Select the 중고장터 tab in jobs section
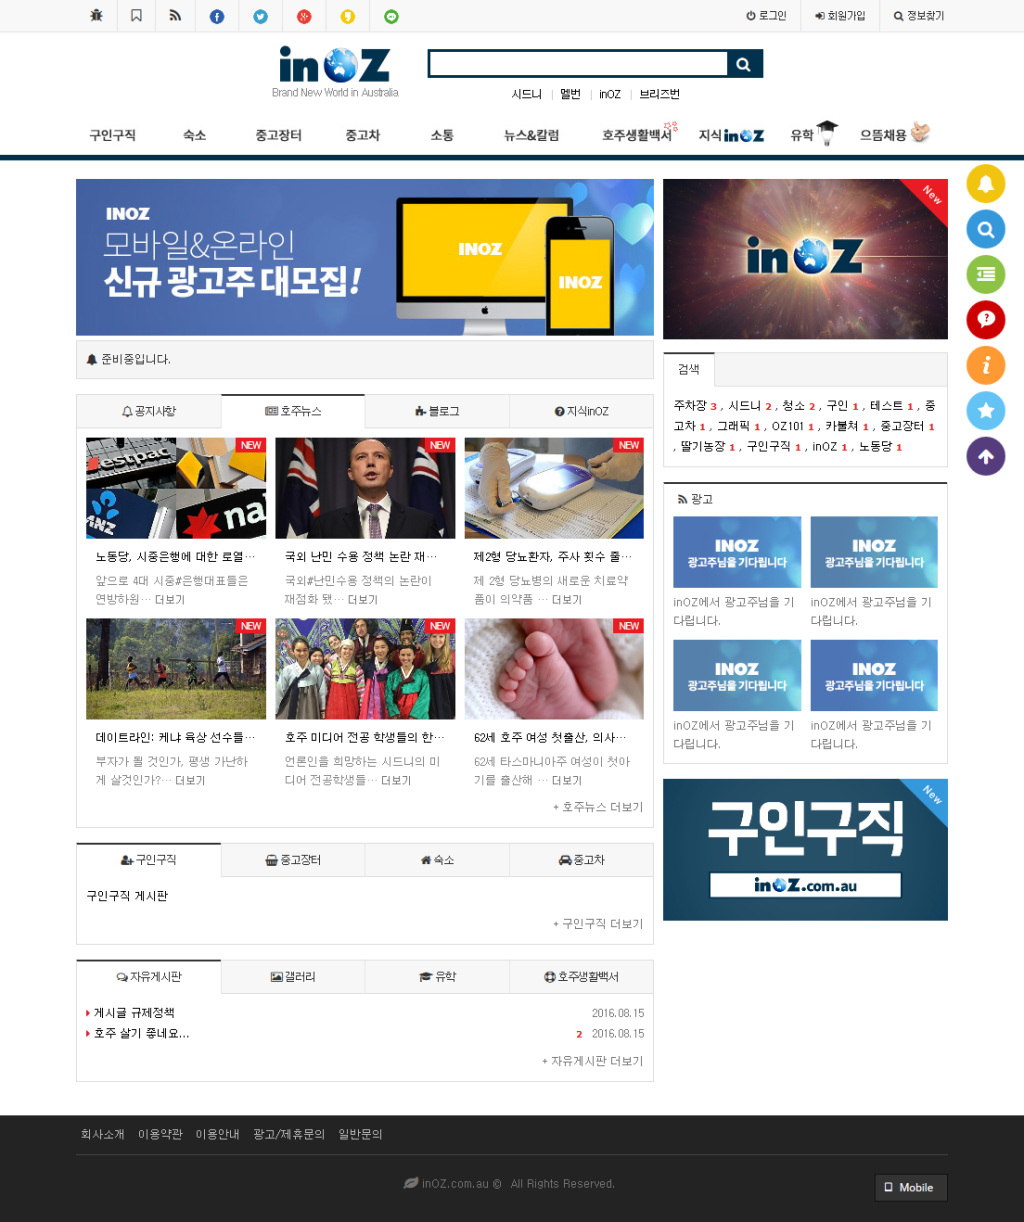Image resolution: width=1024 pixels, height=1222 pixels. coord(293,860)
